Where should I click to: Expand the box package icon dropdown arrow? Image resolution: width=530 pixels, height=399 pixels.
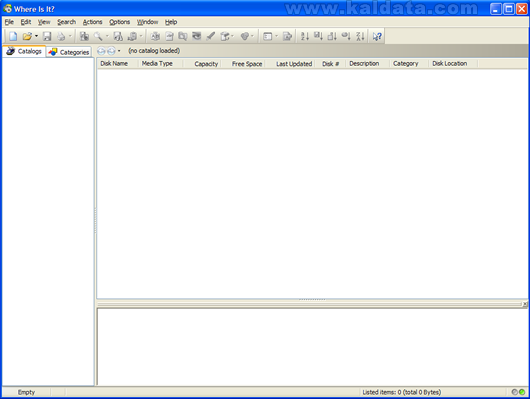click(233, 36)
